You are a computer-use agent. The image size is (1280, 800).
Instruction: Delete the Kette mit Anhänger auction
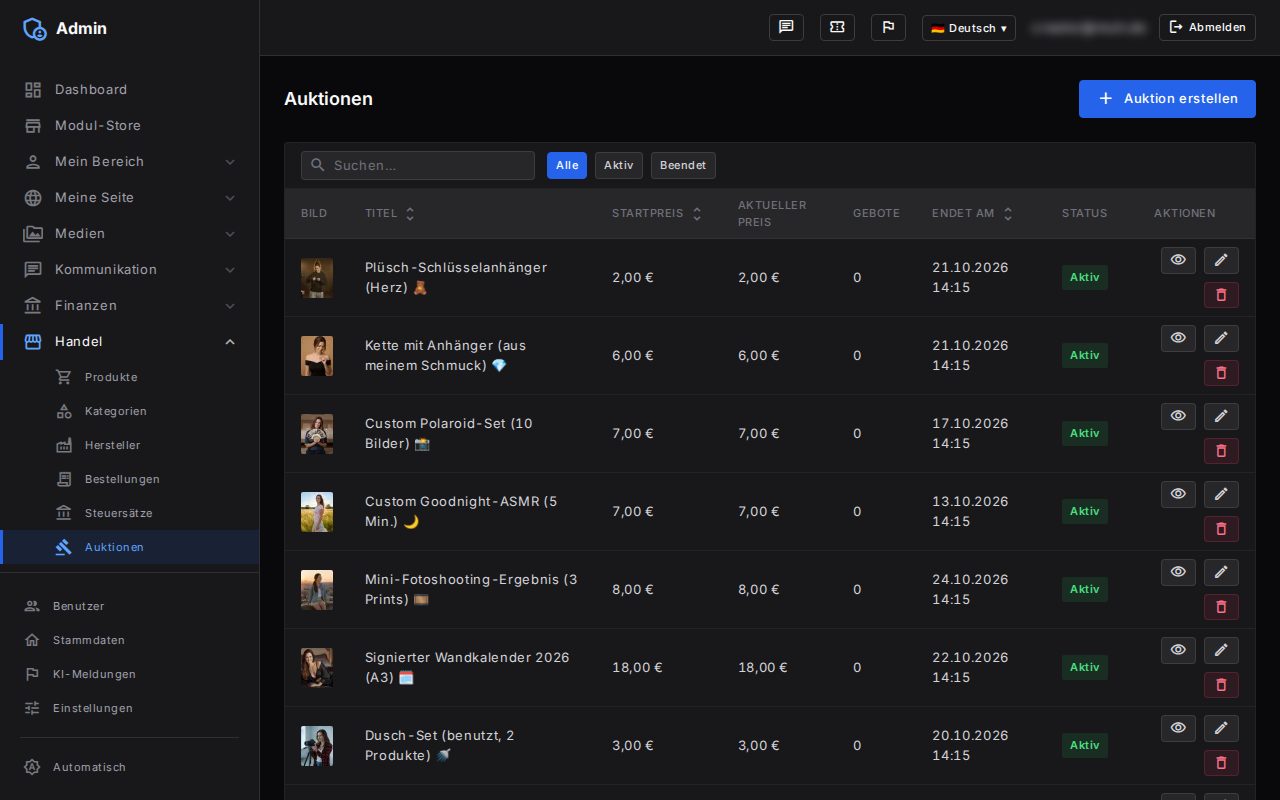click(x=1221, y=373)
